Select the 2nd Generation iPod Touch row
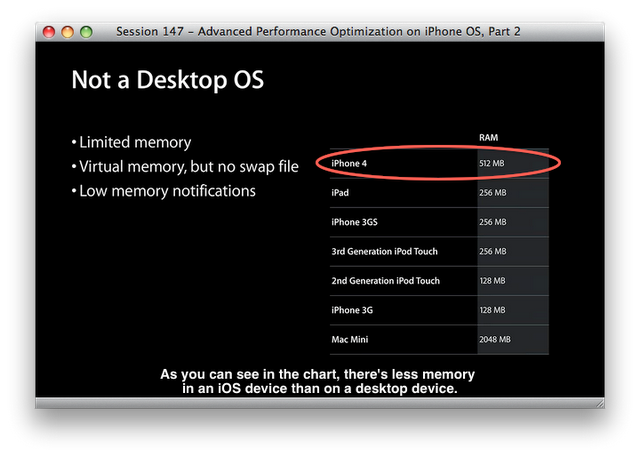Viewport: 640px width, 457px height. [x=385, y=281]
